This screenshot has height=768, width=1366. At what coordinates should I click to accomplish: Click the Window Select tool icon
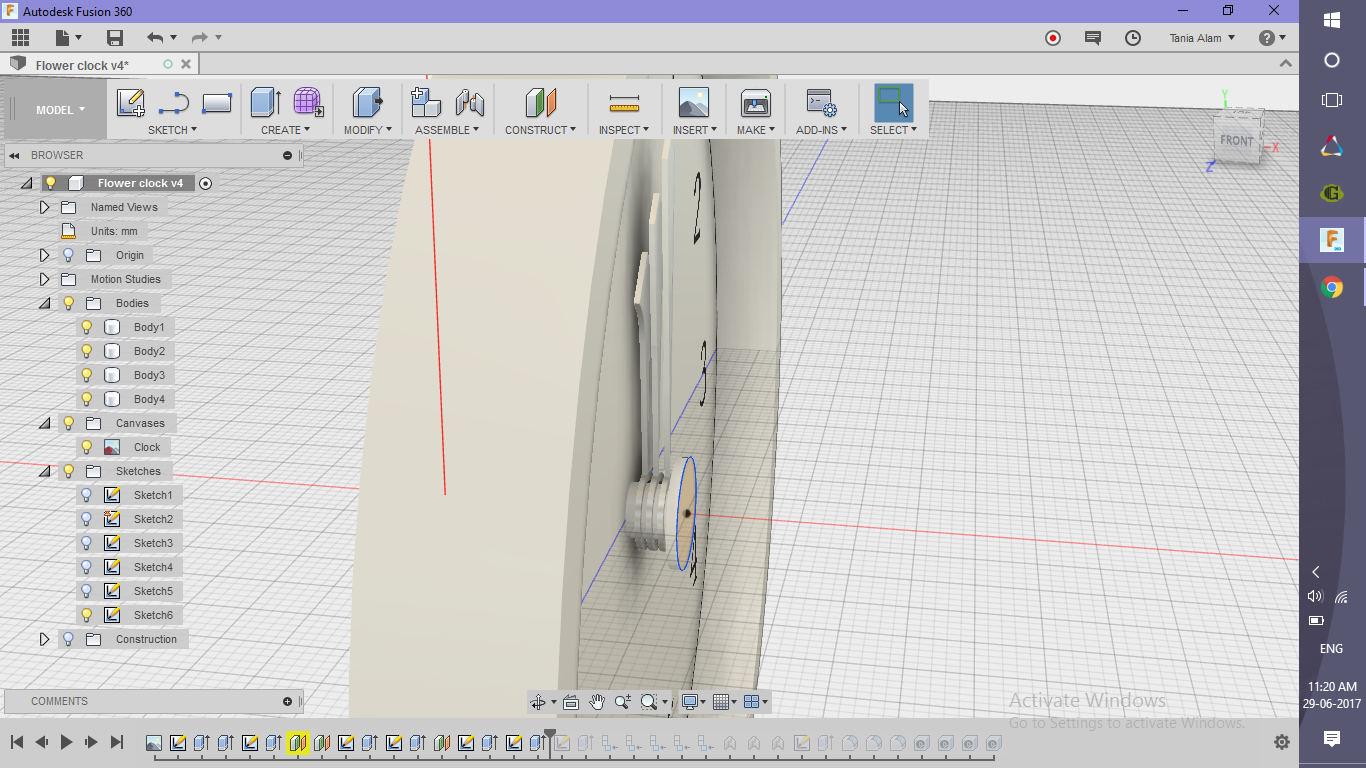tap(893, 103)
